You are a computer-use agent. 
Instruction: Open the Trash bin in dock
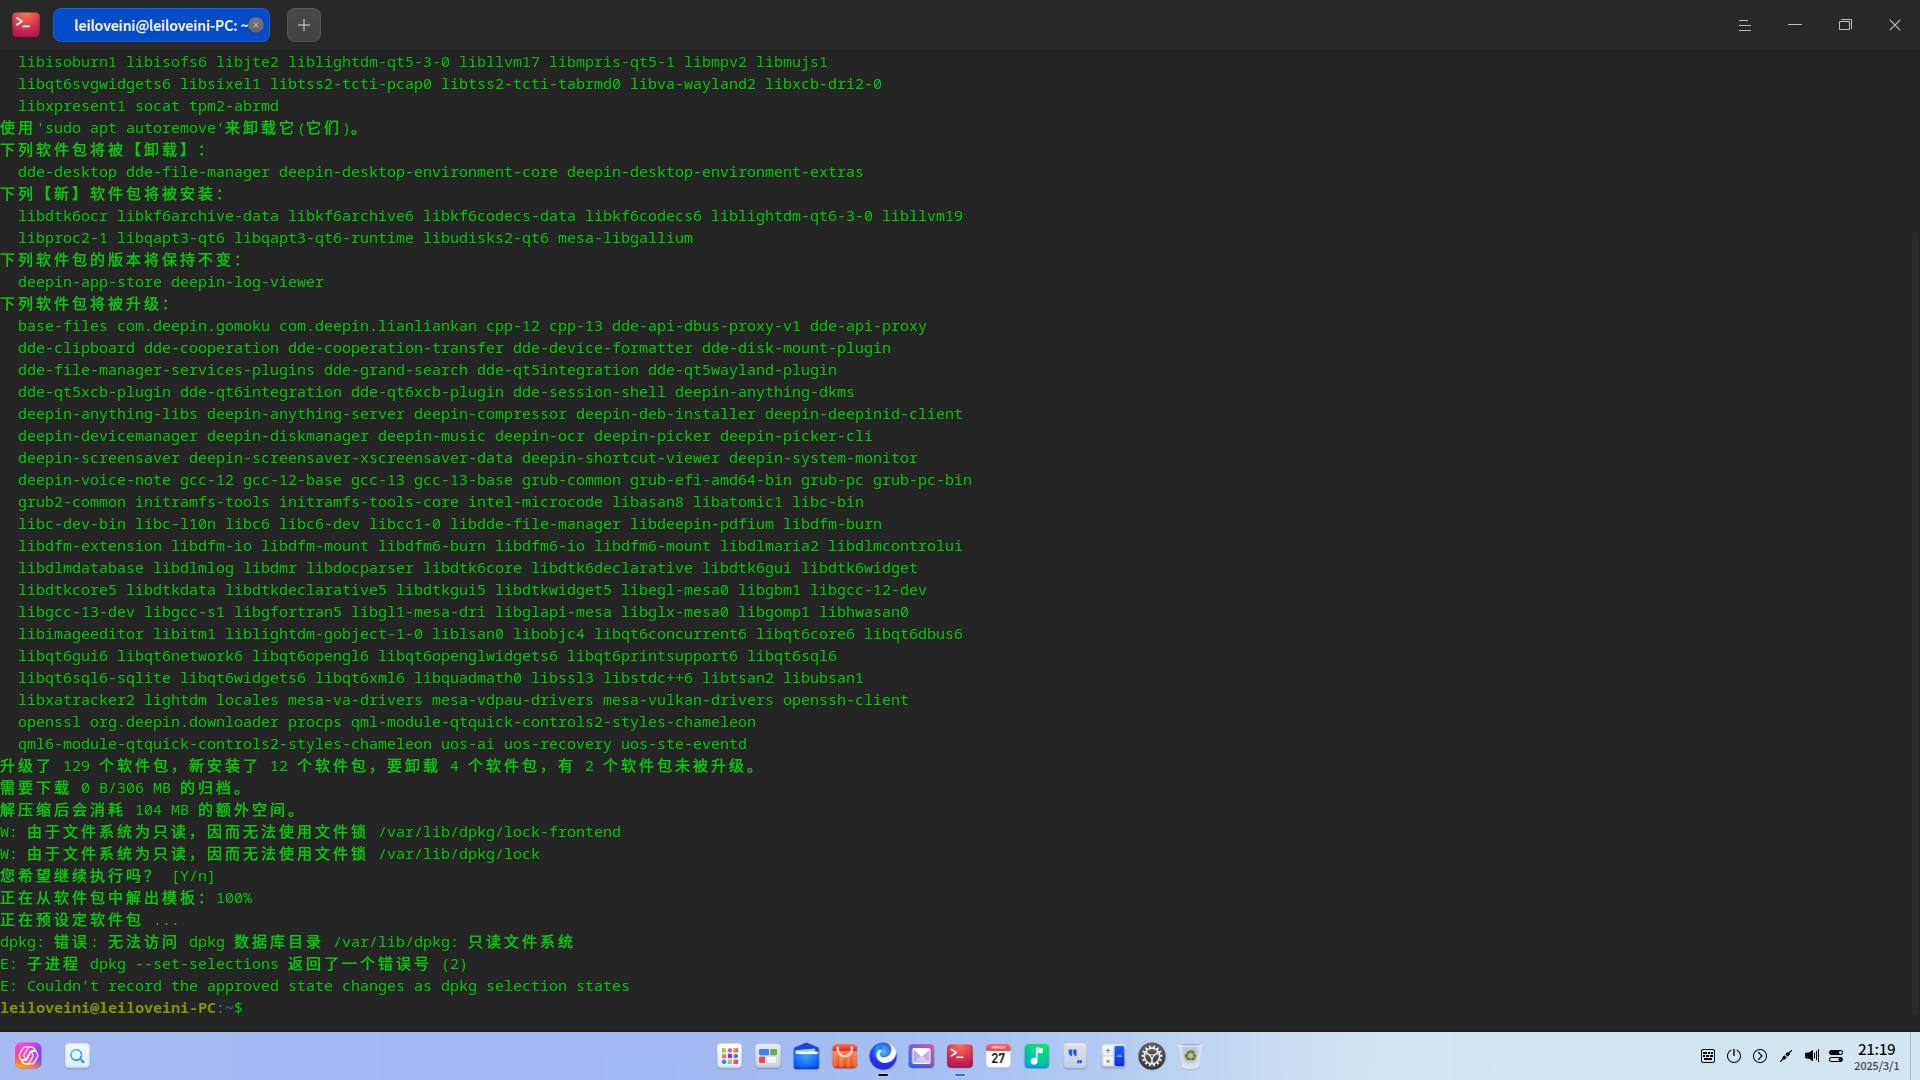[1190, 1056]
